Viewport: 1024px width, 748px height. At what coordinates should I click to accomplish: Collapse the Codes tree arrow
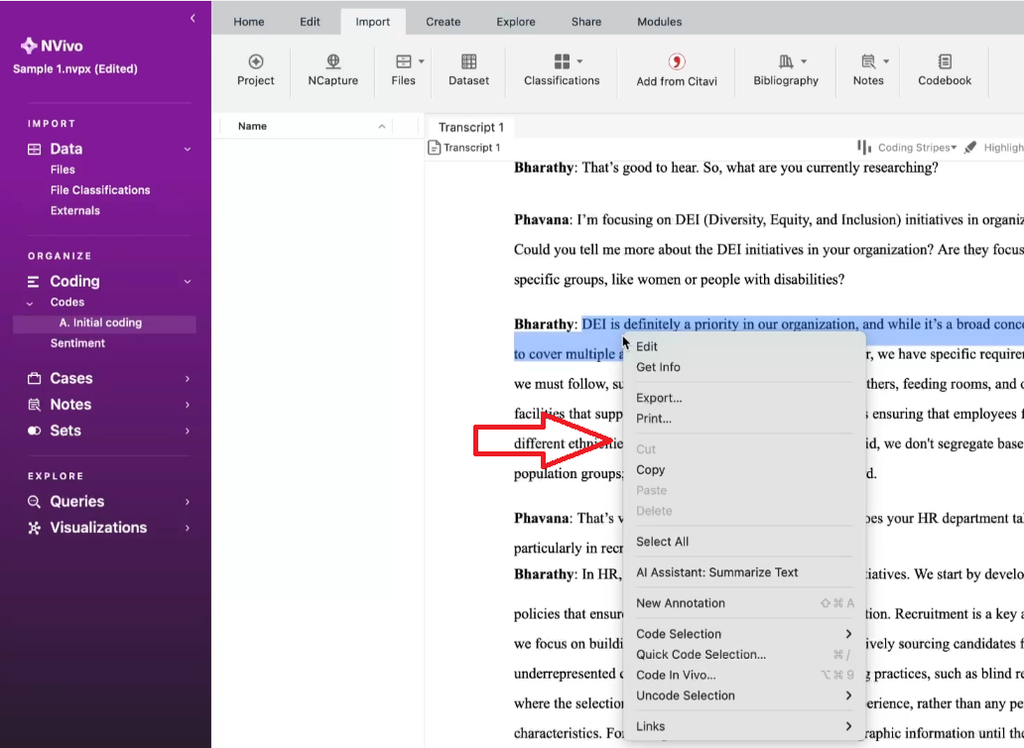pyautogui.click(x=29, y=303)
